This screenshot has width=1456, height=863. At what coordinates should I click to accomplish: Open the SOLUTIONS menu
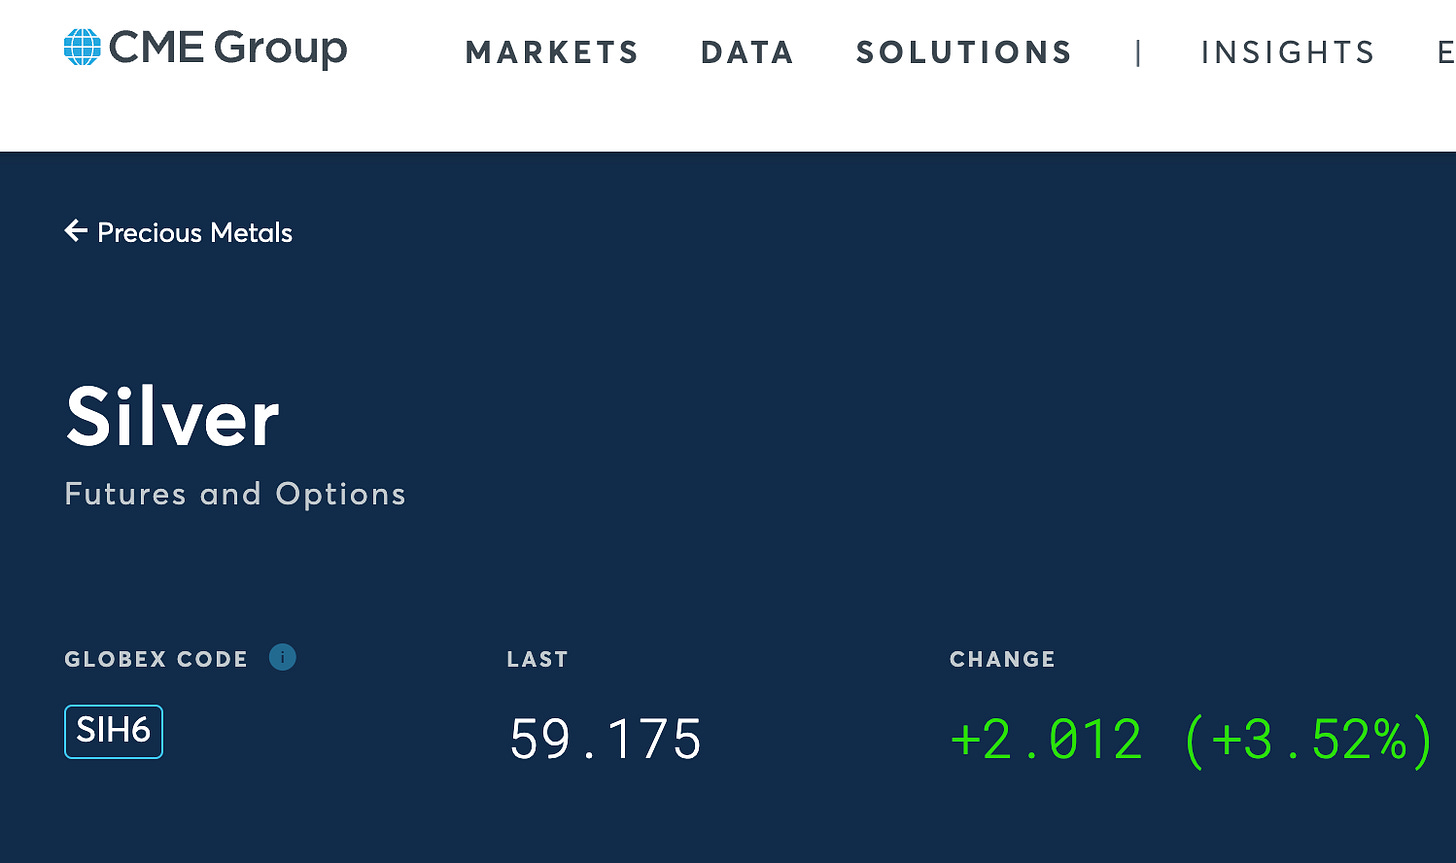pos(964,53)
